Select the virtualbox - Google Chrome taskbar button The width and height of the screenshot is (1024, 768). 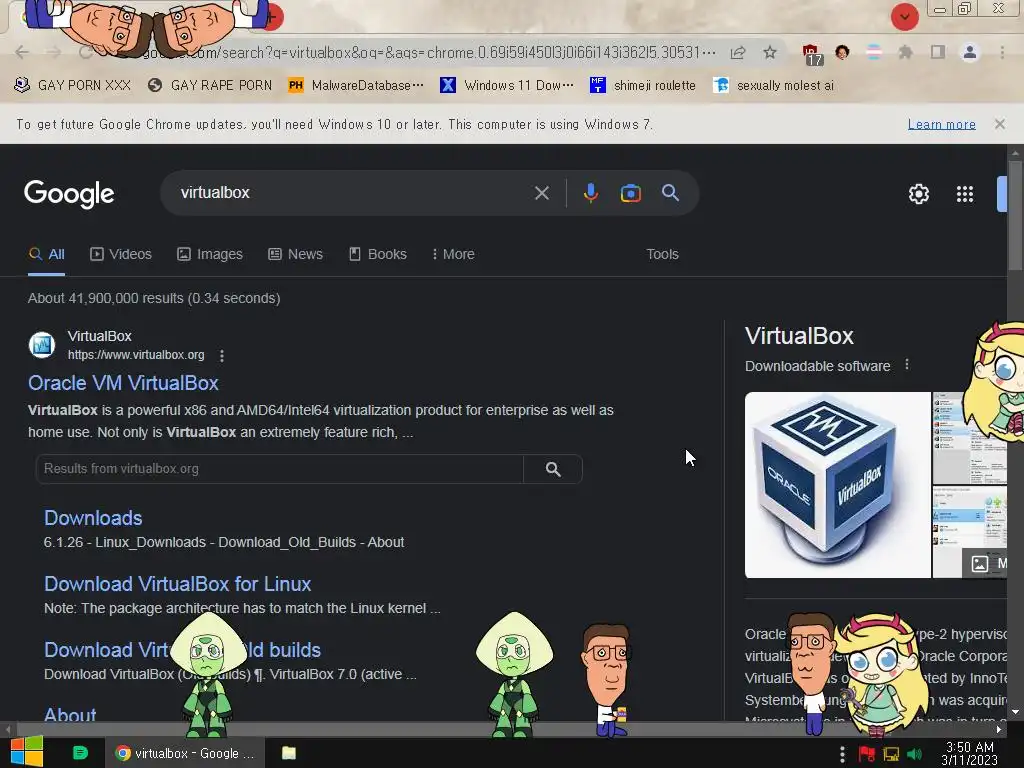pos(185,753)
